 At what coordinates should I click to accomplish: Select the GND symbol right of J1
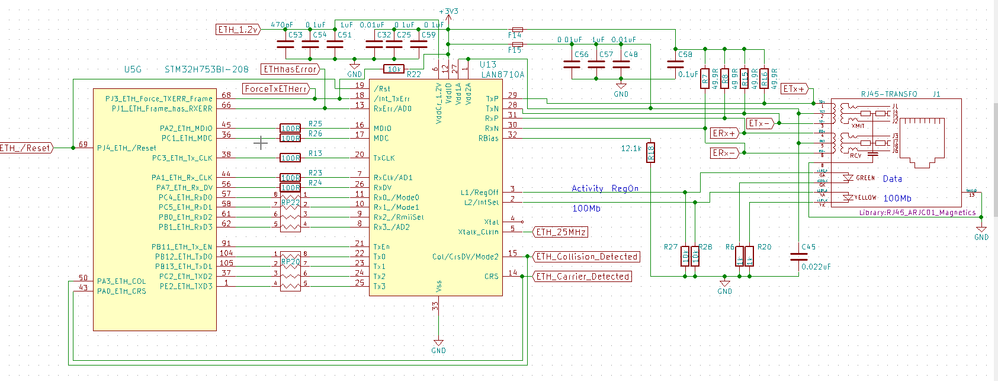coord(981,232)
